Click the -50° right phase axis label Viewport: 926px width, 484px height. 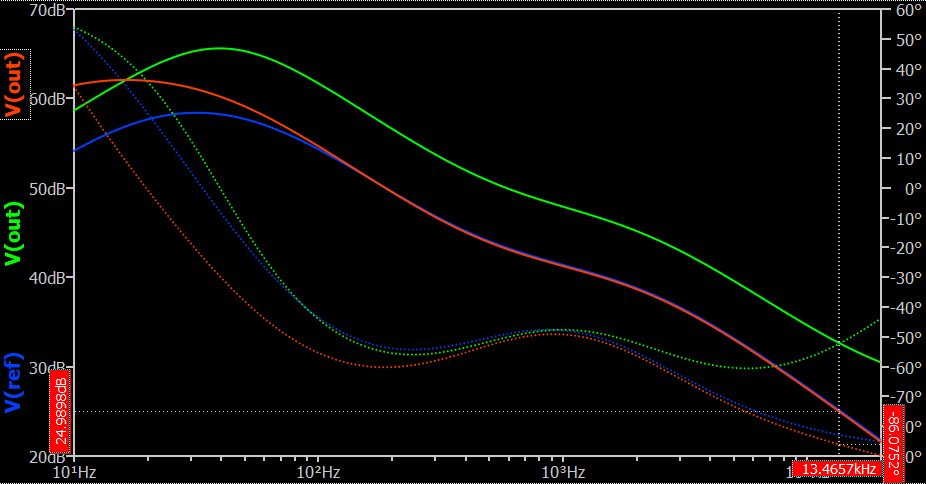(905, 338)
